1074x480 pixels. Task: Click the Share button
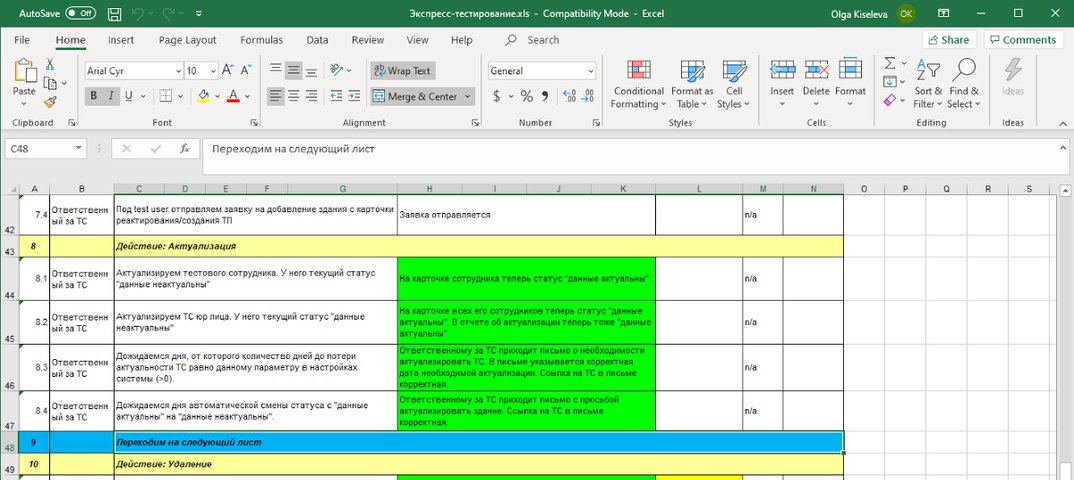(949, 40)
